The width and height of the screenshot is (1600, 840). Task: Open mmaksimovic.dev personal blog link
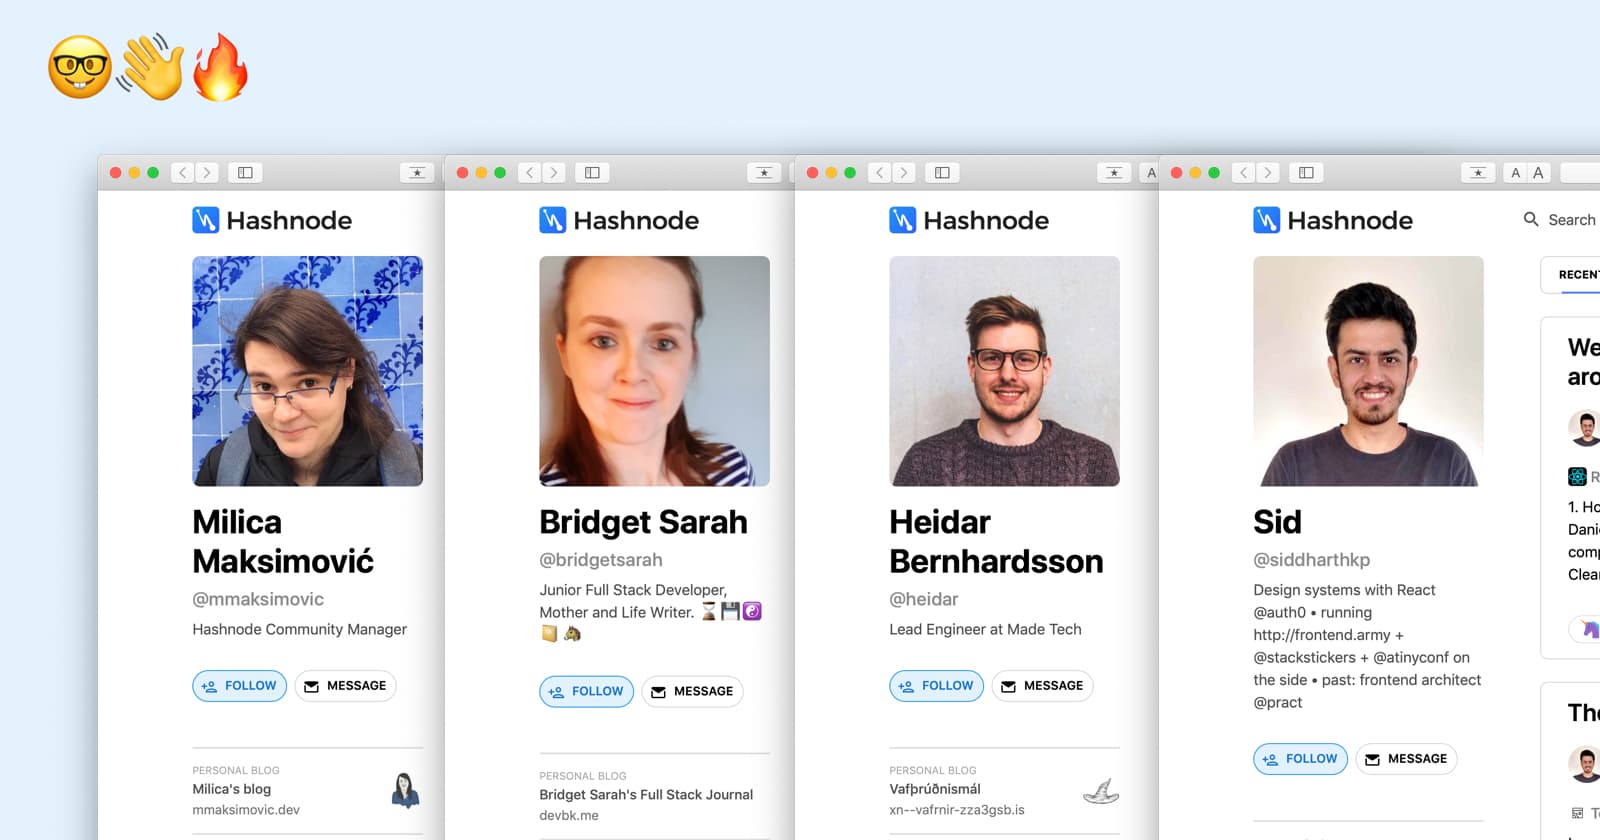(x=246, y=810)
